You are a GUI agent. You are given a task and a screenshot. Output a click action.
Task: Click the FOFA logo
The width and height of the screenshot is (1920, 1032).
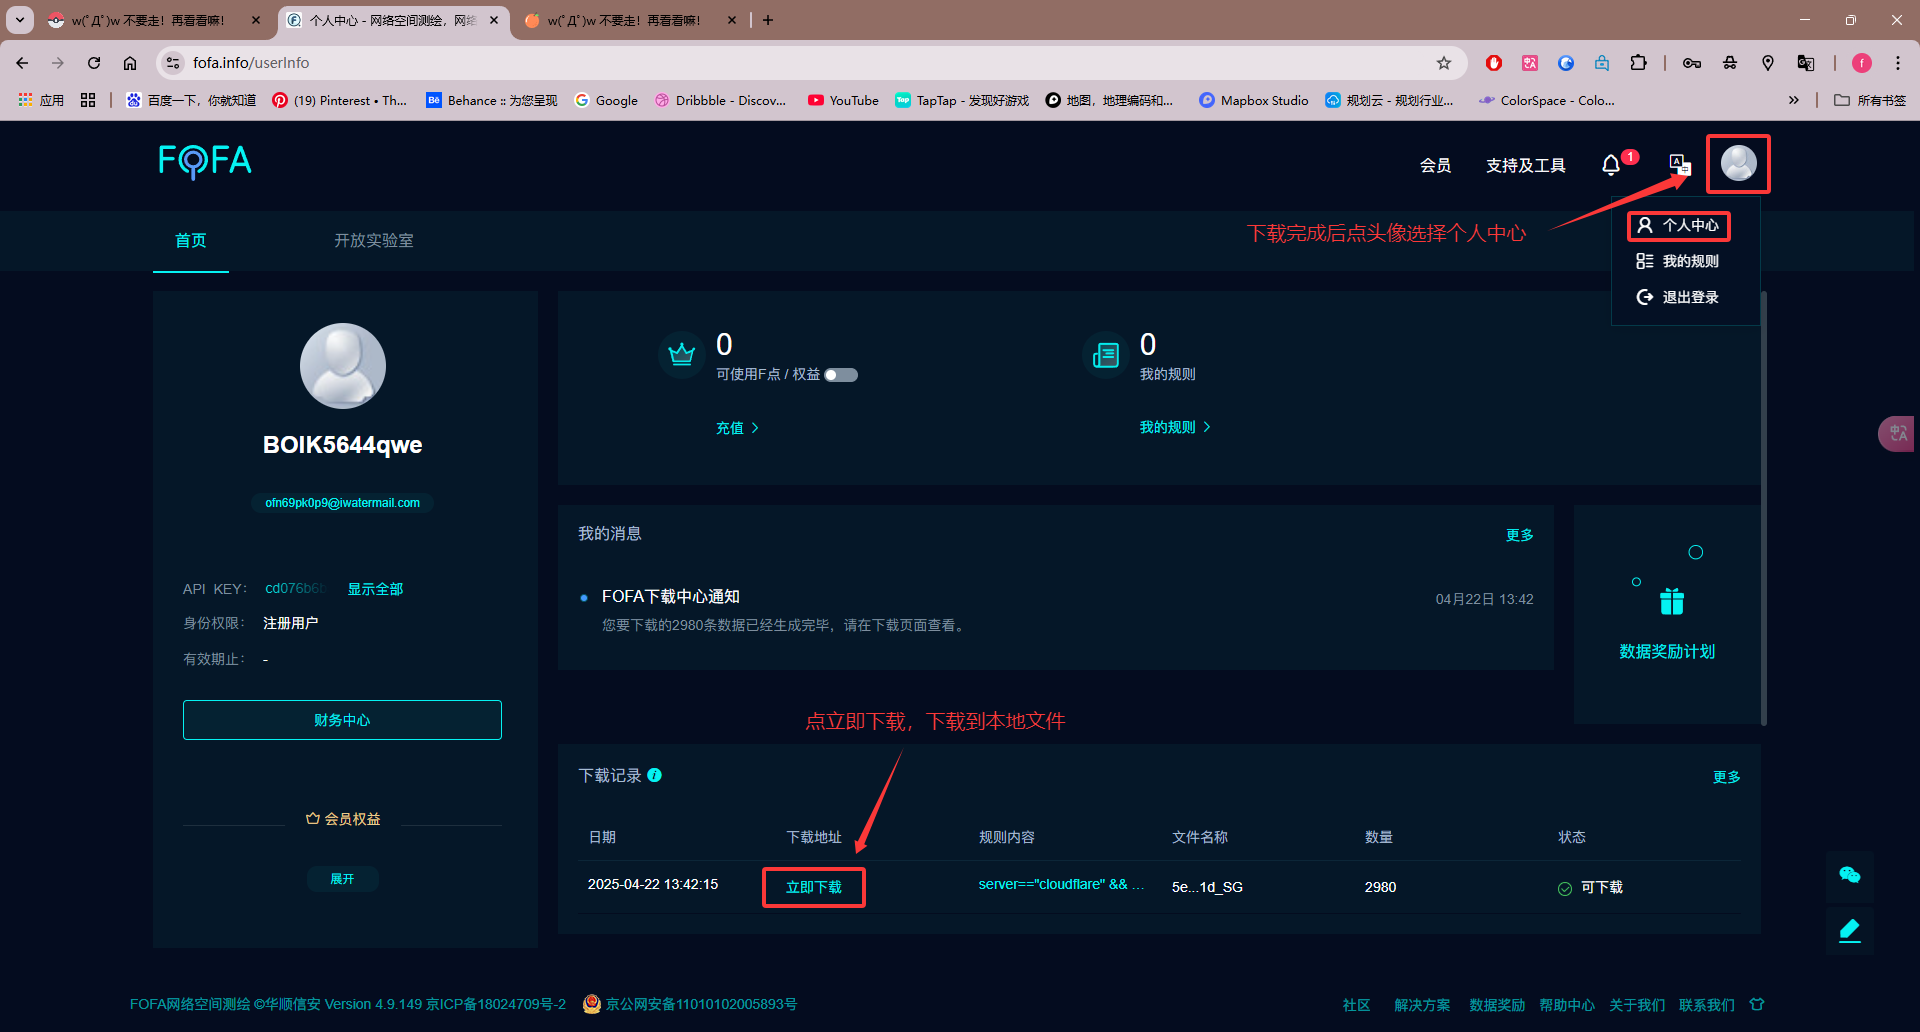205,161
